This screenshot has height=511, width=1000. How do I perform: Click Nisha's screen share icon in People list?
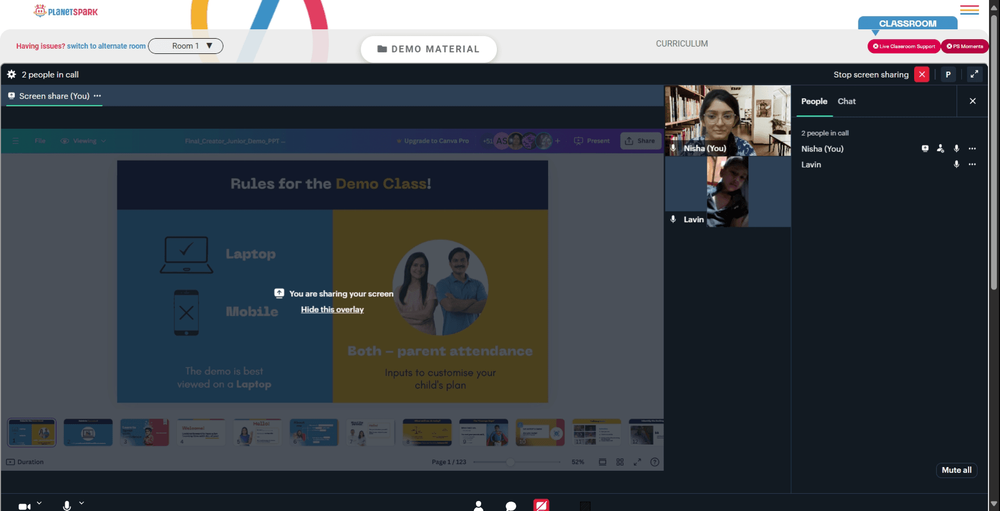[925, 149]
